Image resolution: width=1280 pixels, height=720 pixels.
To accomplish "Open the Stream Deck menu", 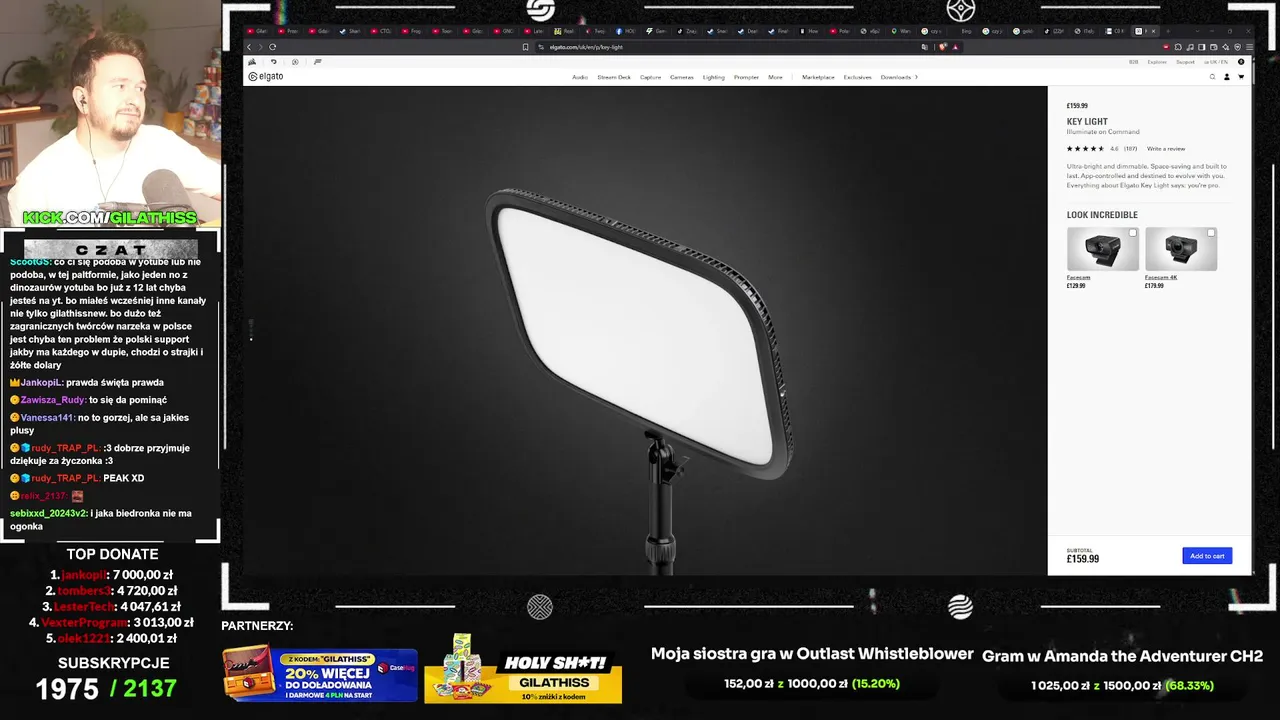I will pyautogui.click(x=614, y=77).
